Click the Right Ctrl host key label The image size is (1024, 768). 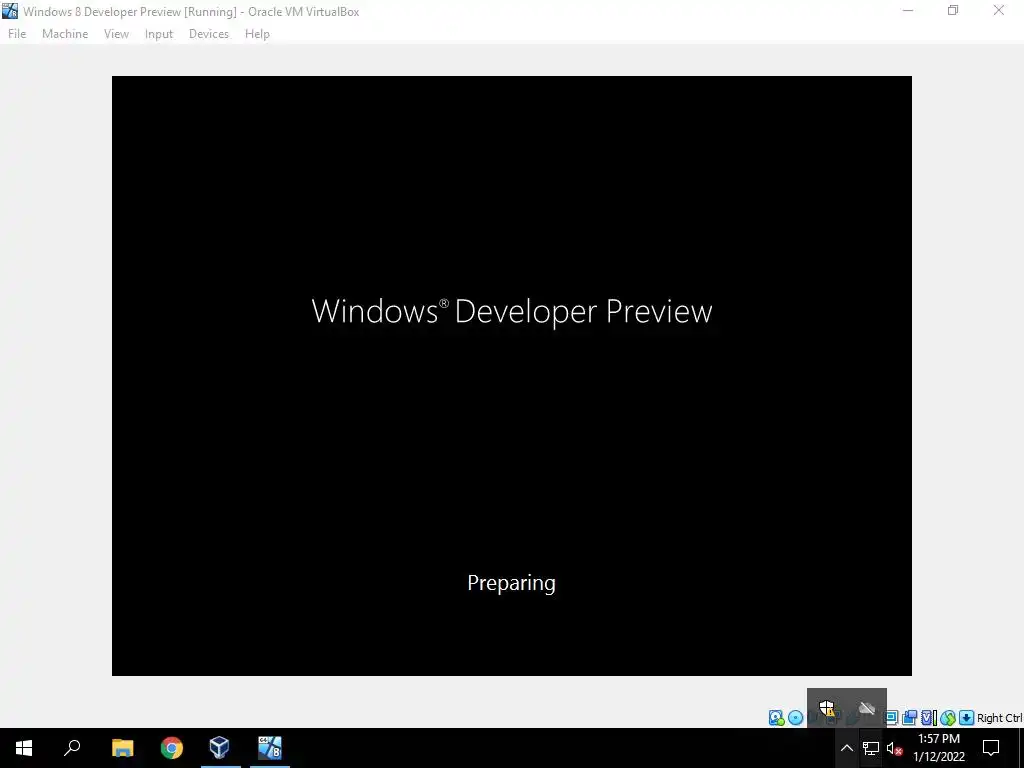coord(999,718)
